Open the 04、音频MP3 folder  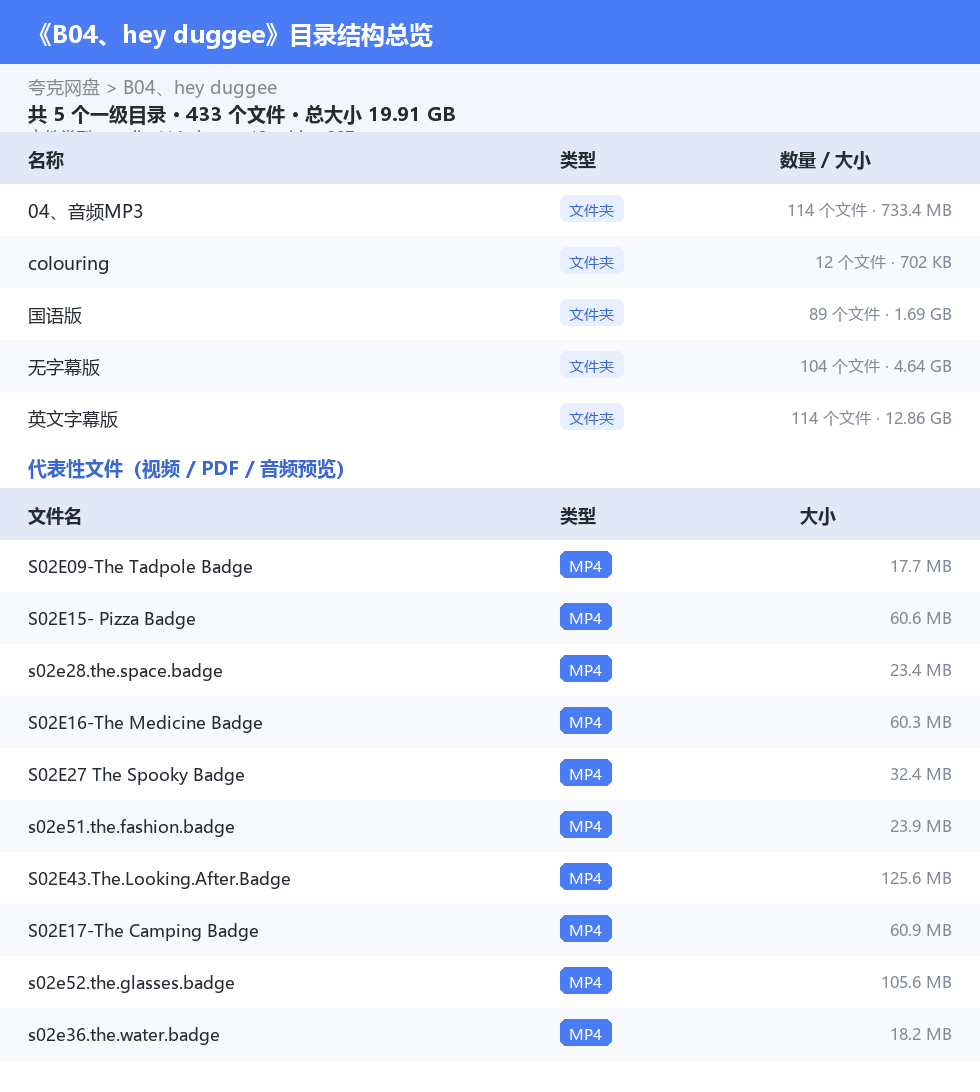click(86, 211)
